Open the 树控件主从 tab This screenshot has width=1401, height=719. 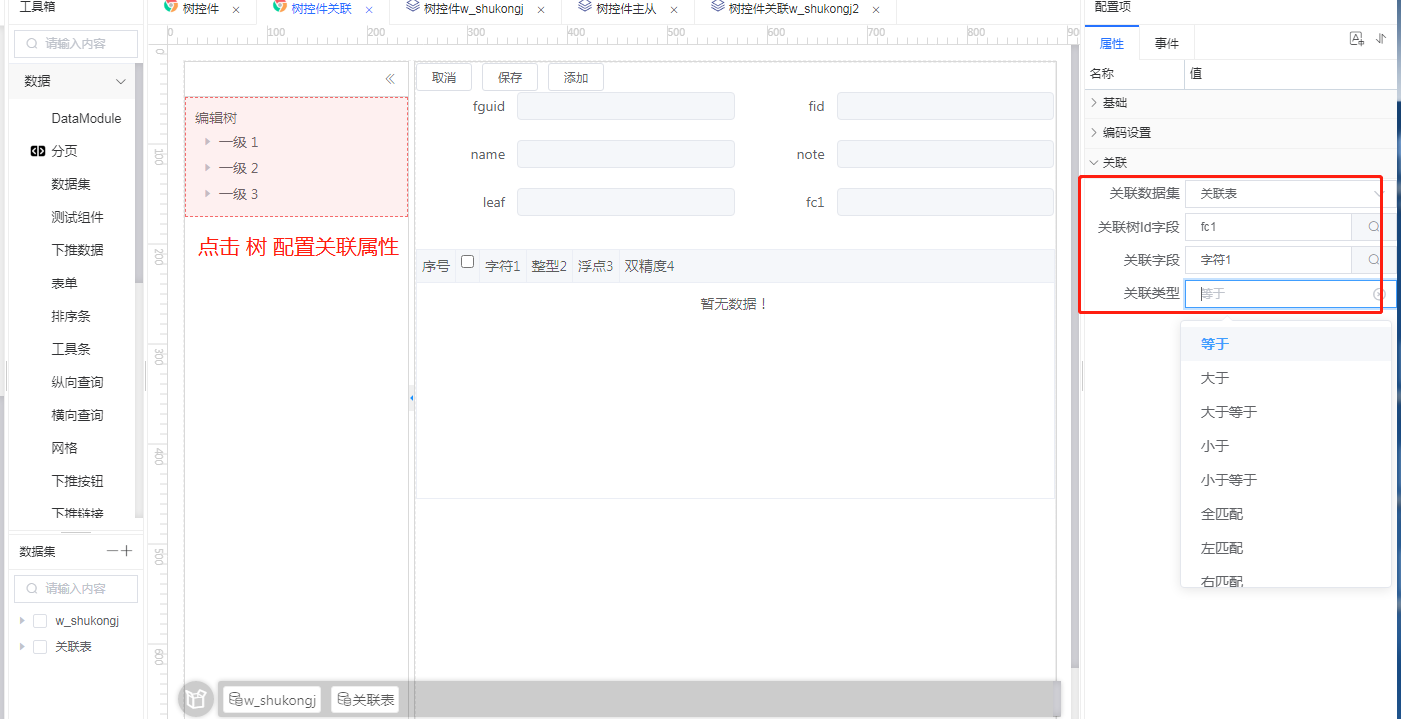625,9
